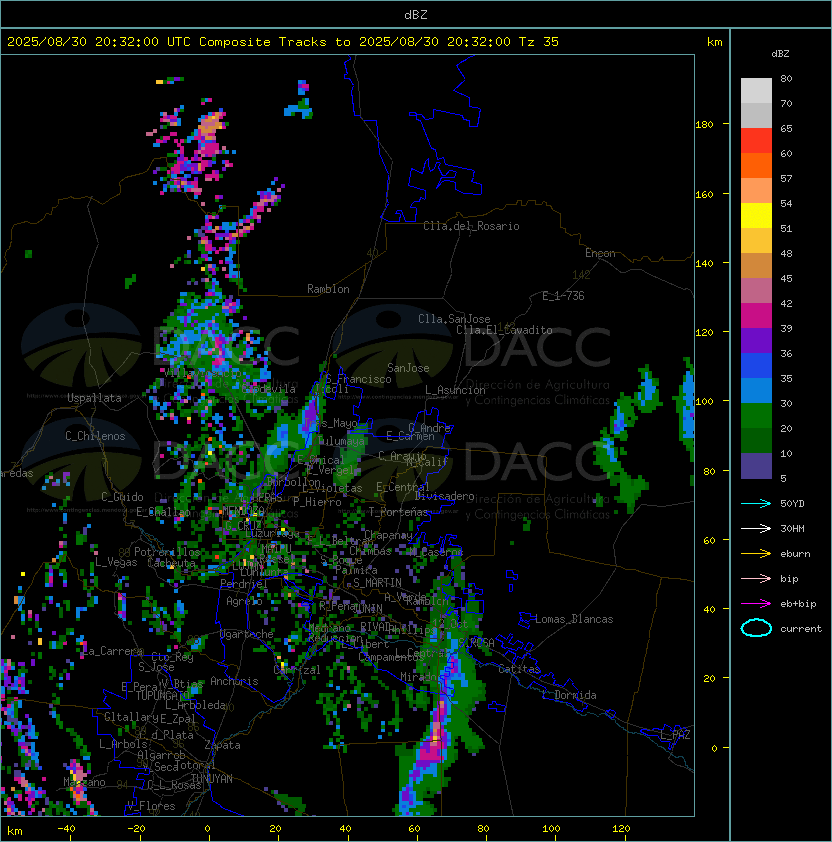Select the pink bip arrow in the legend

pos(756,579)
